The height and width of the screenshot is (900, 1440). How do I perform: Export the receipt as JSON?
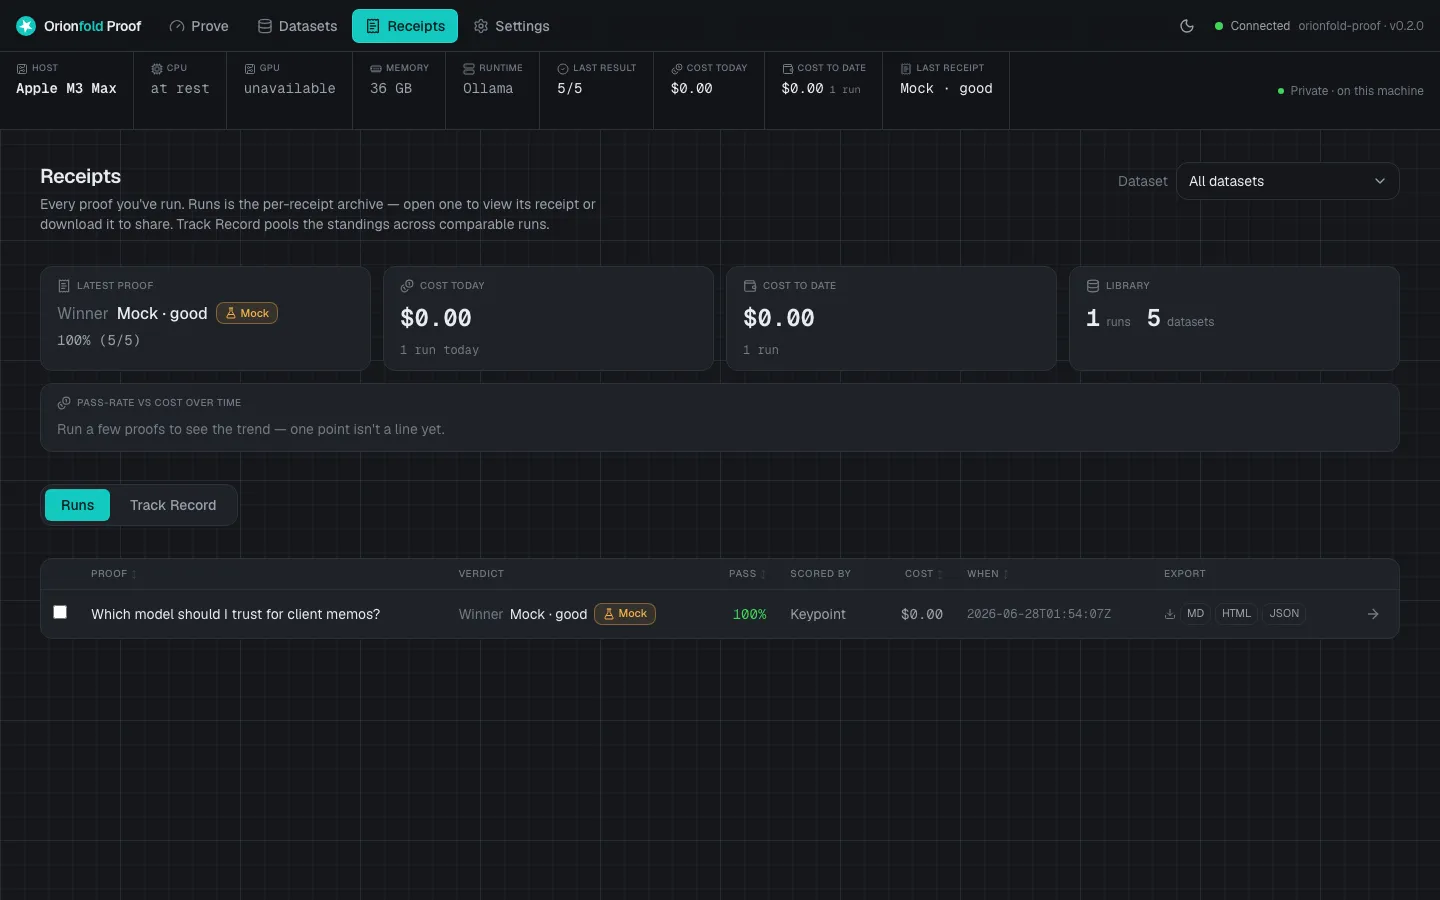[1284, 614]
